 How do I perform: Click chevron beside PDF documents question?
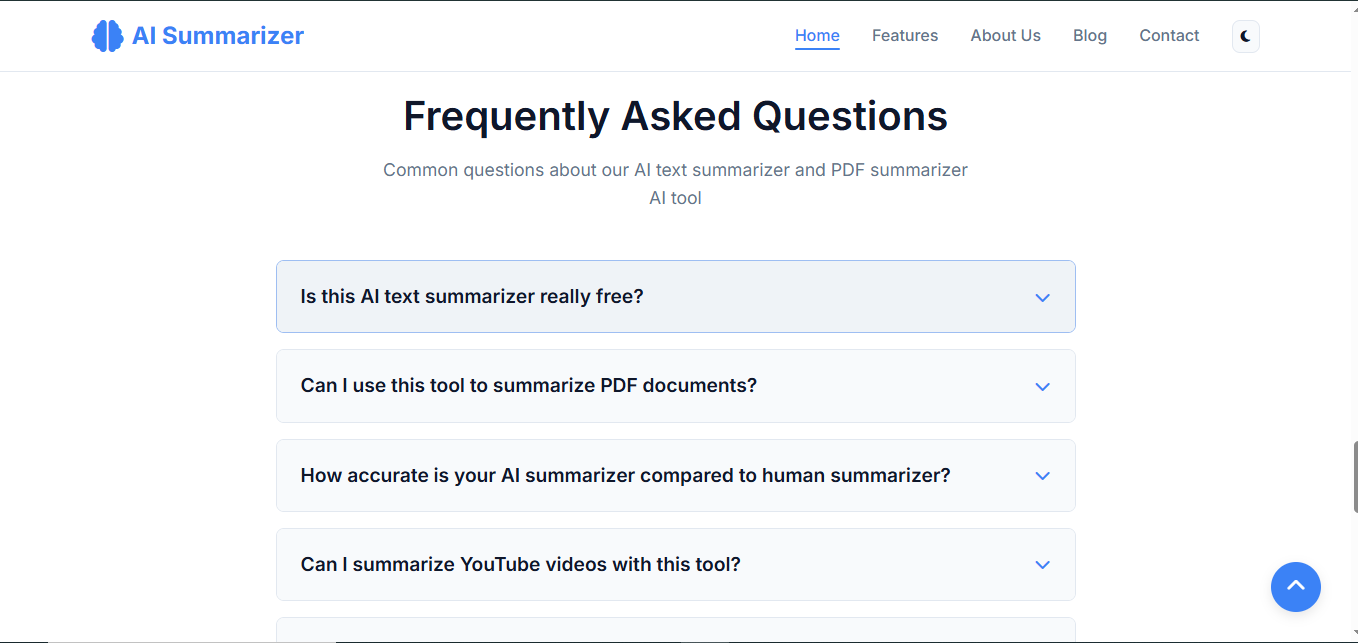tap(1042, 387)
